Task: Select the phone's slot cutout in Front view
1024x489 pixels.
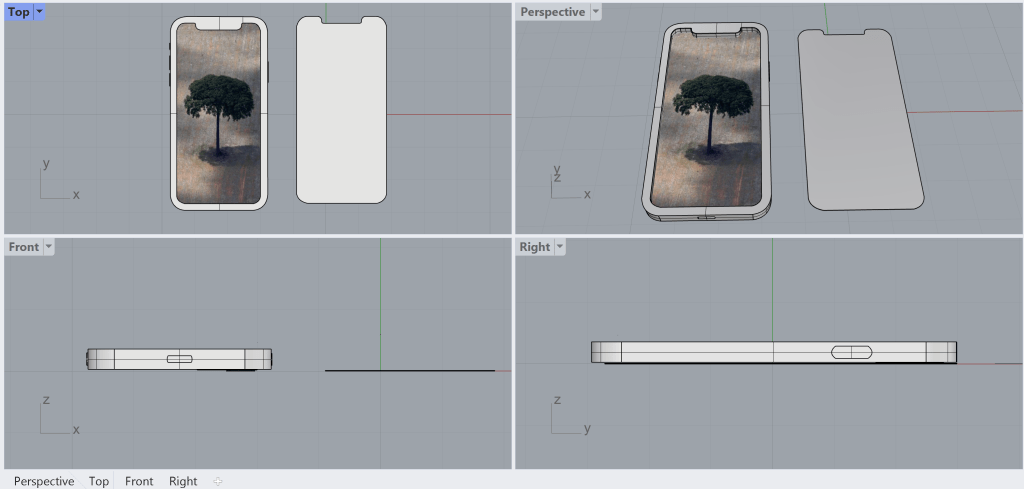Action: (x=180, y=359)
